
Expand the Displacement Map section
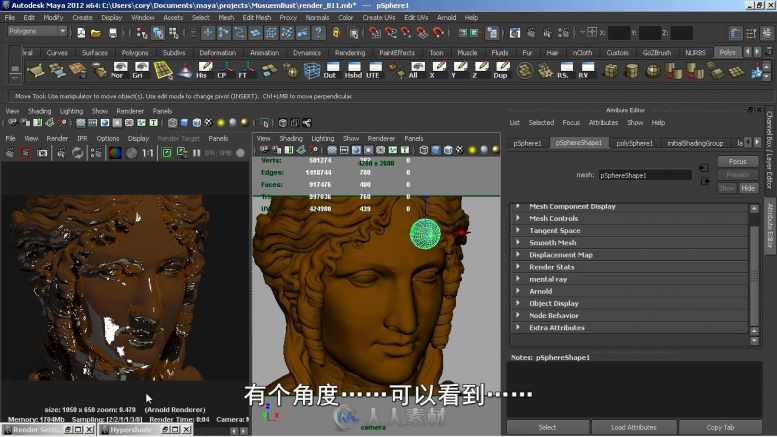coord(629,255)
